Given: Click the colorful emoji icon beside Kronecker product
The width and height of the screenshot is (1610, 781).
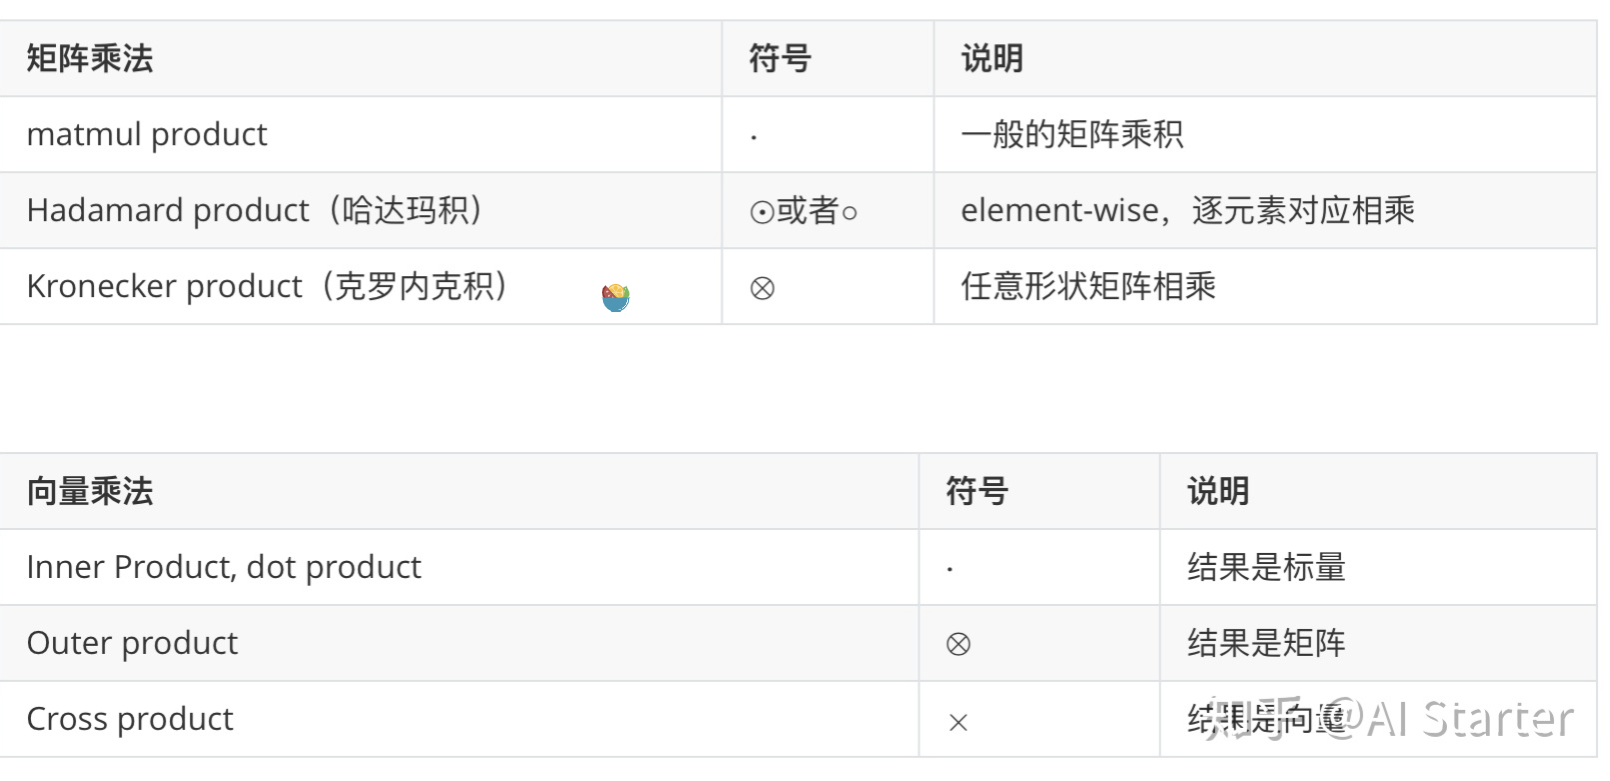Looking at the screenshot, I should pos(615,297).
